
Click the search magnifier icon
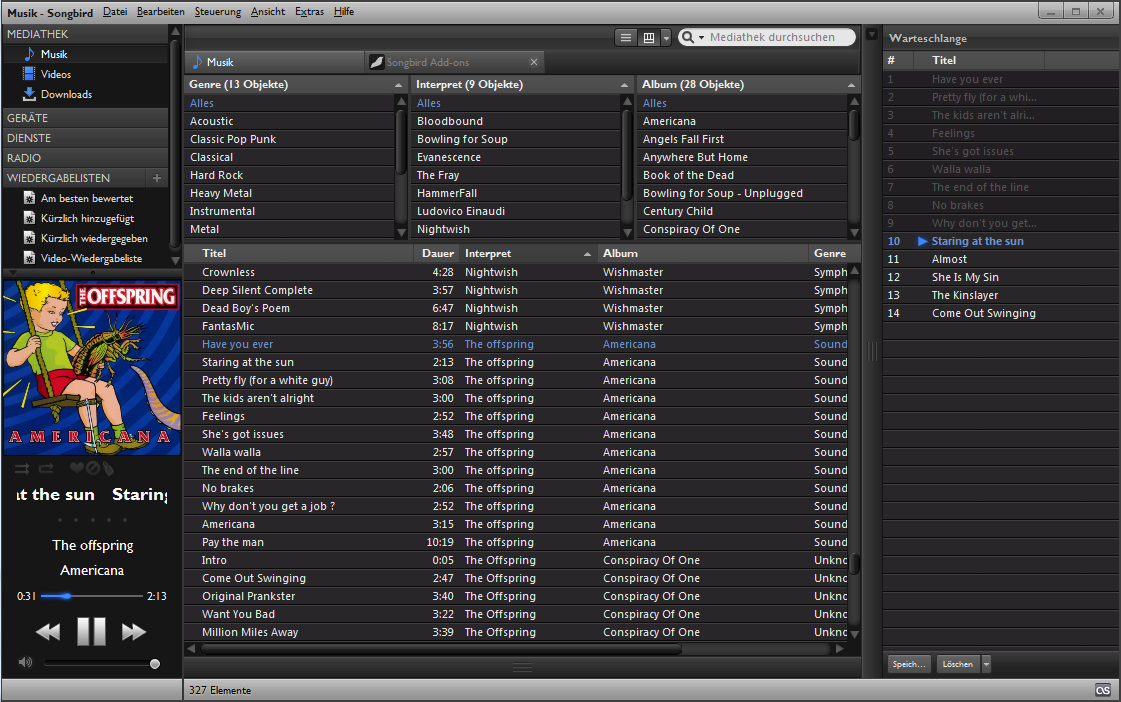pos(687,37)
